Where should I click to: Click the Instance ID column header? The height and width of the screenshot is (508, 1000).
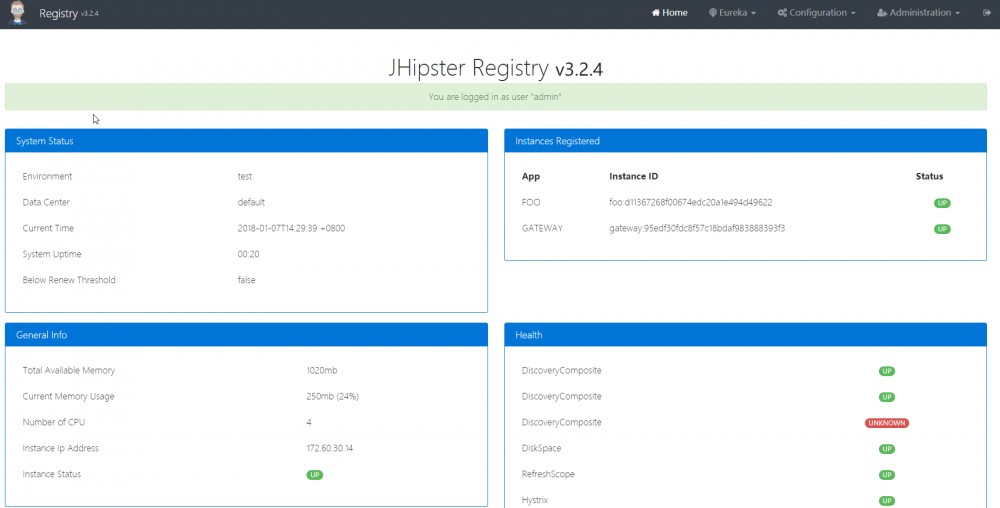click(x=633, y=176)
